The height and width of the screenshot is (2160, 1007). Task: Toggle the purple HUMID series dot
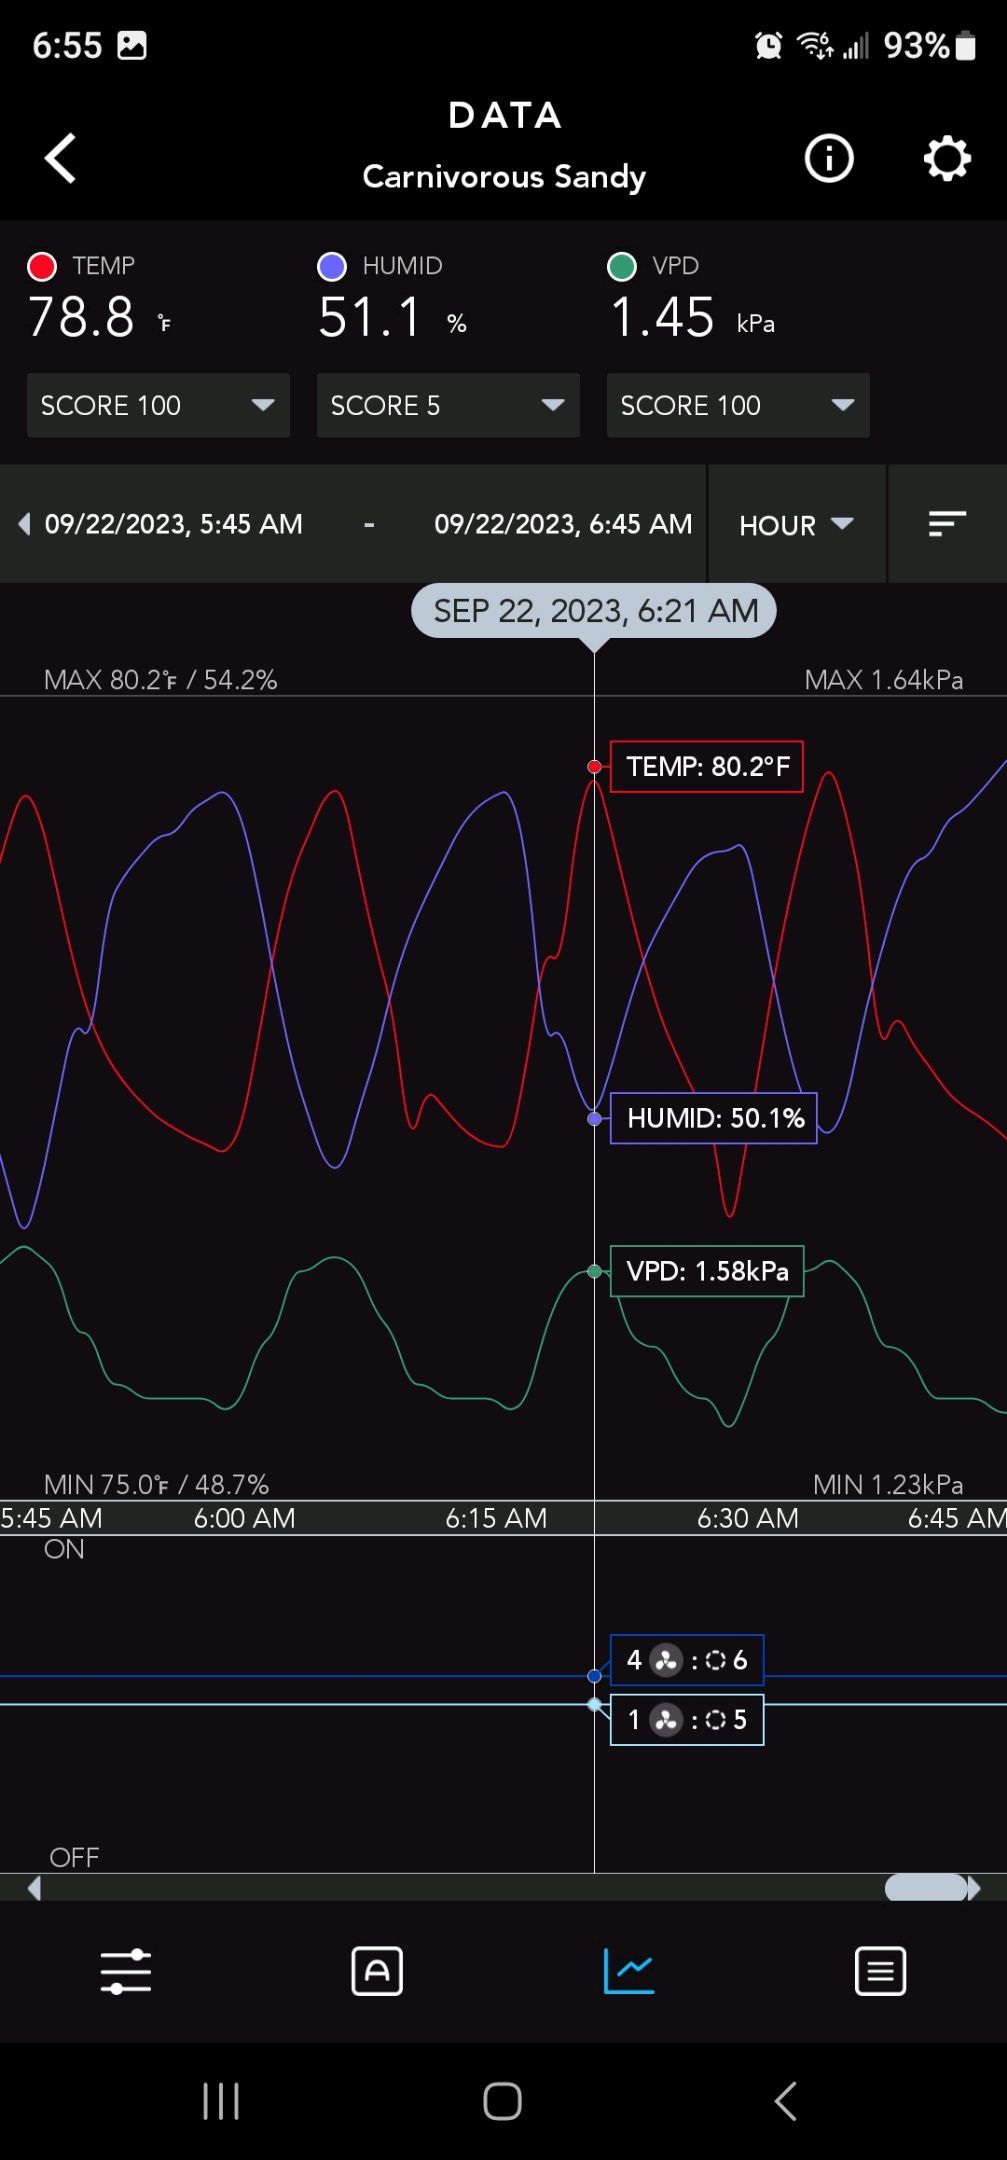[x=332, y=266]
